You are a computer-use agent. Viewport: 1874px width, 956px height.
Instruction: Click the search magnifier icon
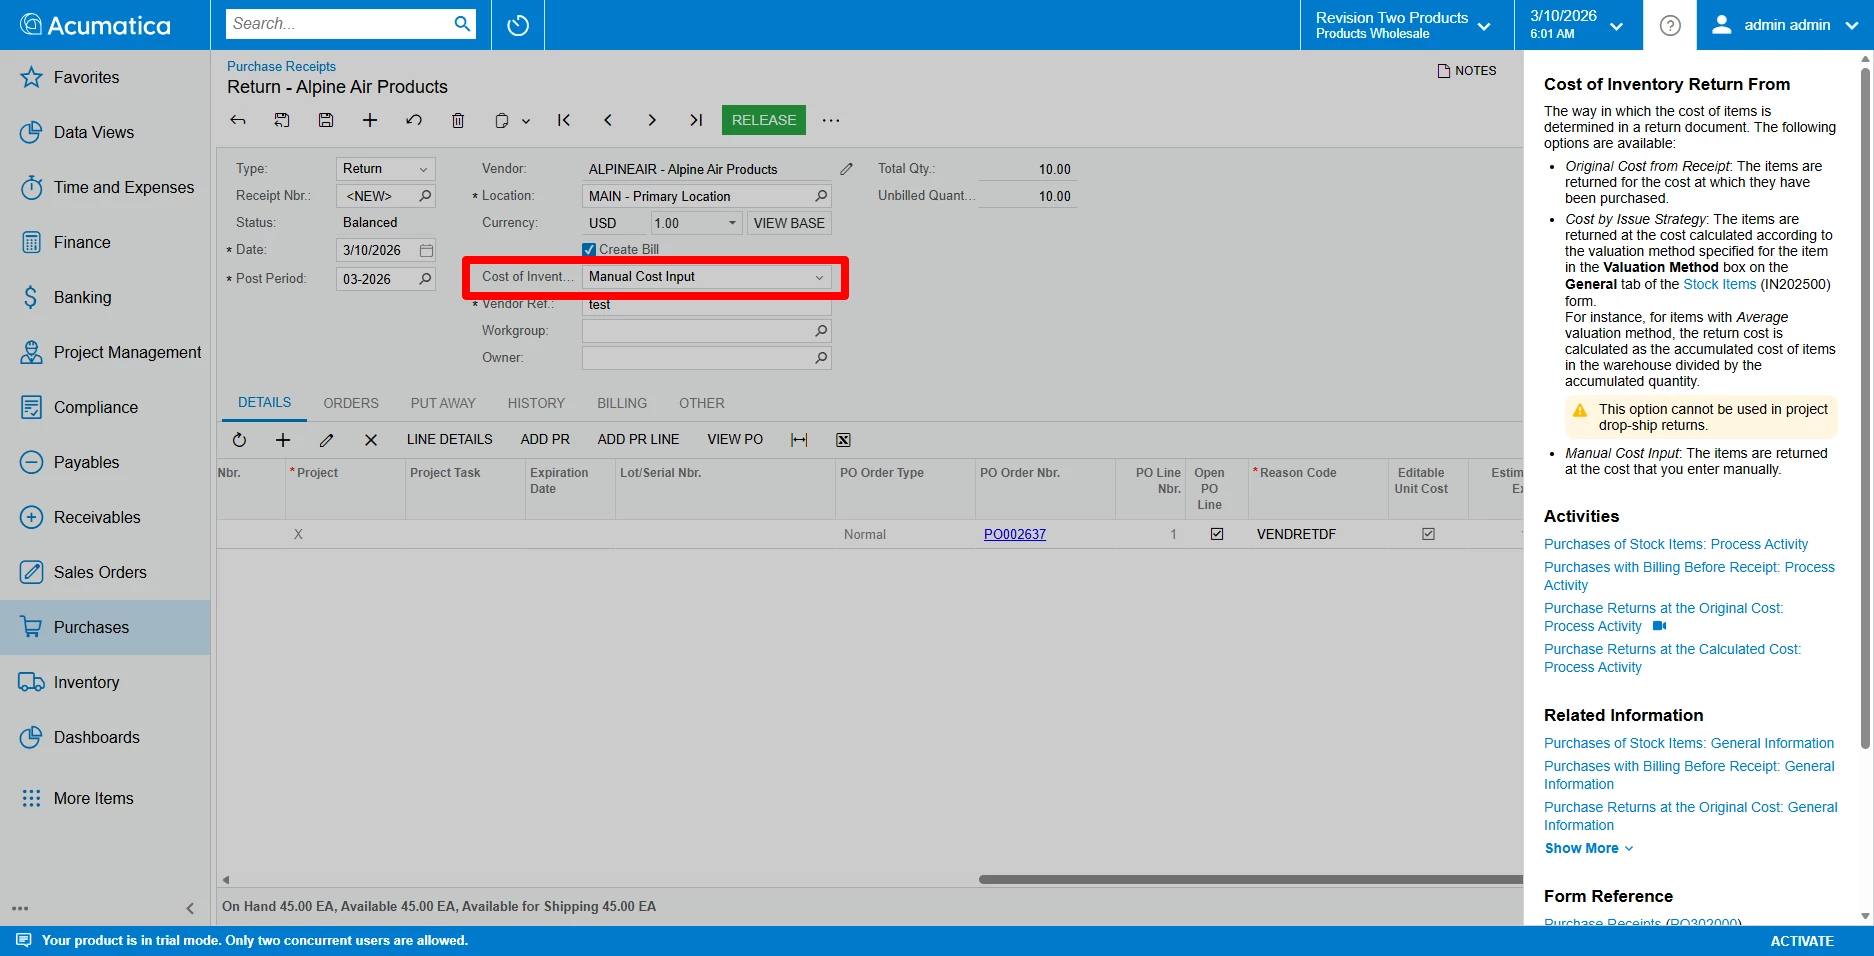[462, 24]
